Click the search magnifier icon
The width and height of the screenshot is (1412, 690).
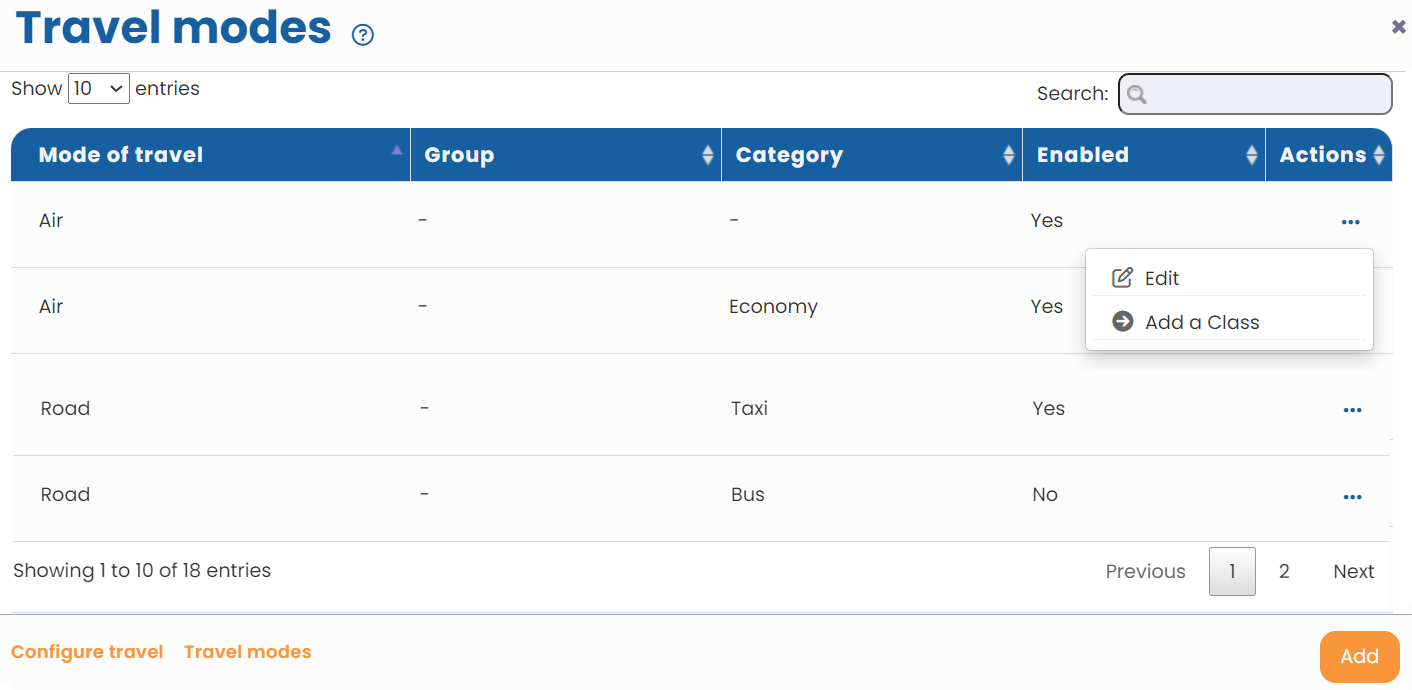1136,95
